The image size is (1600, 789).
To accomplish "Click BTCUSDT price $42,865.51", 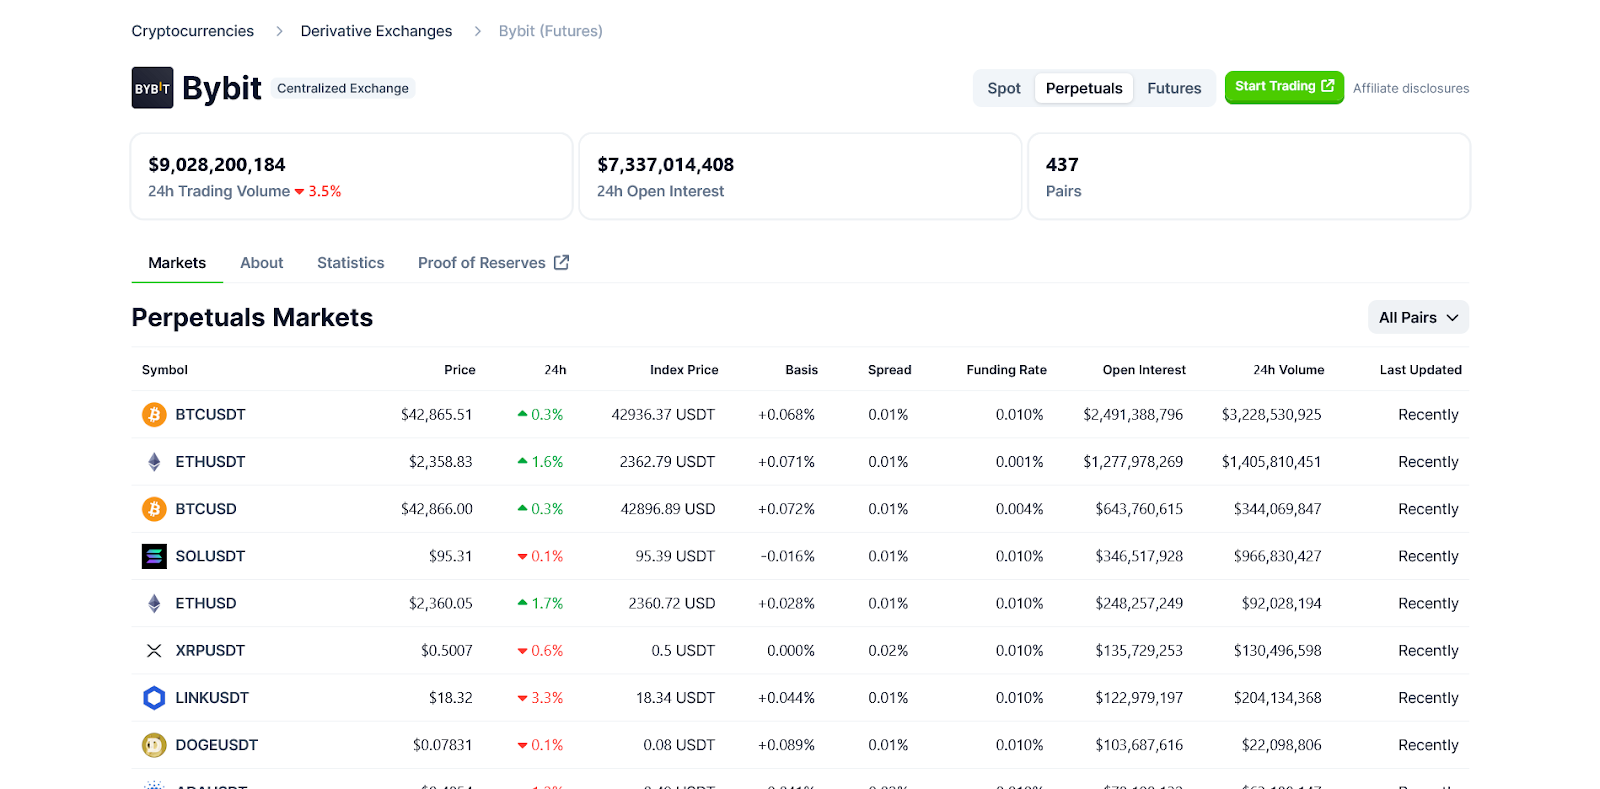I will (436, 415).
